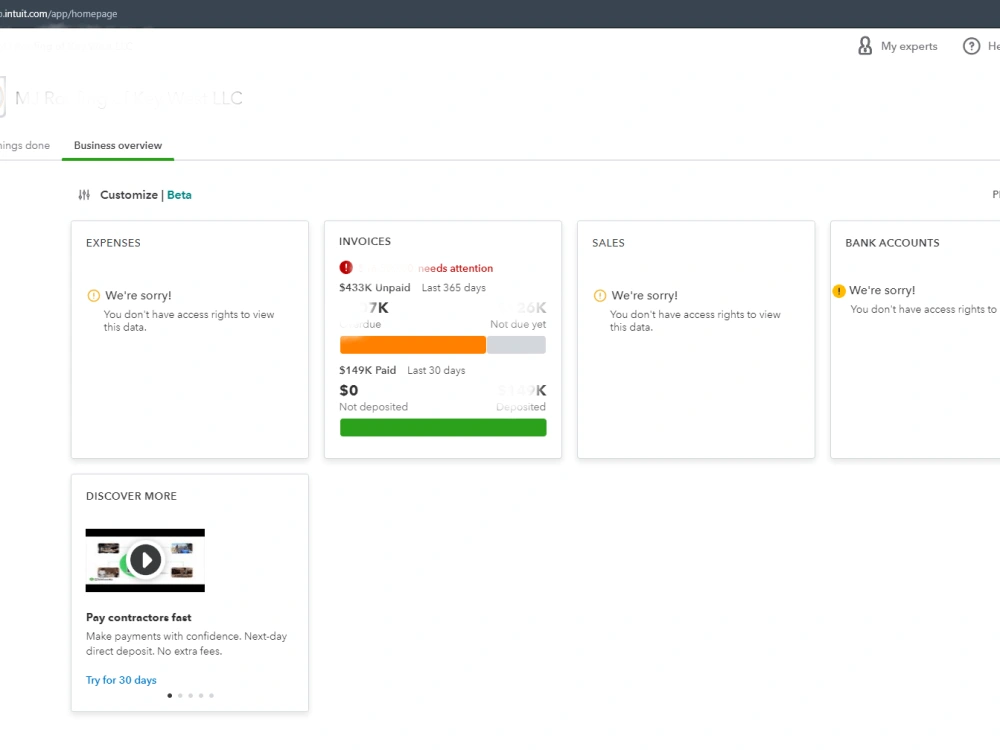Click the Sales card warning icon
Viewport: 1000px width, 750px height.
coord(599,295)
